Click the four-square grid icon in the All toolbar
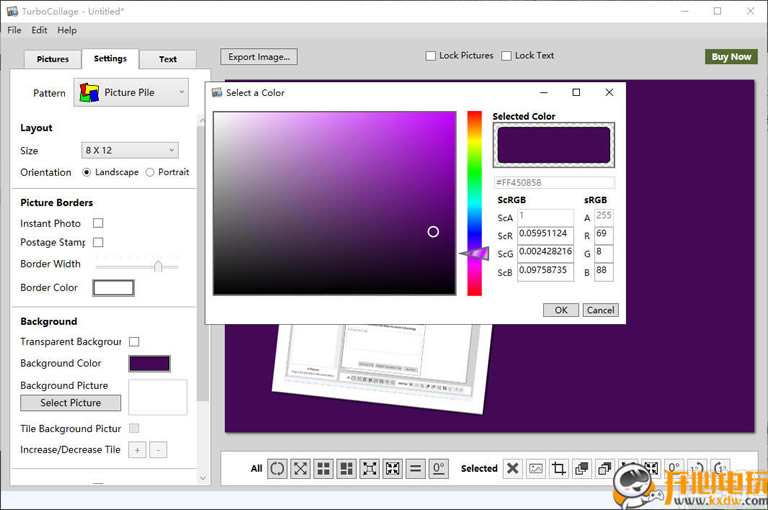Viewport: 768px width, 510px height. pyautogui.click(x=323, y=468)
